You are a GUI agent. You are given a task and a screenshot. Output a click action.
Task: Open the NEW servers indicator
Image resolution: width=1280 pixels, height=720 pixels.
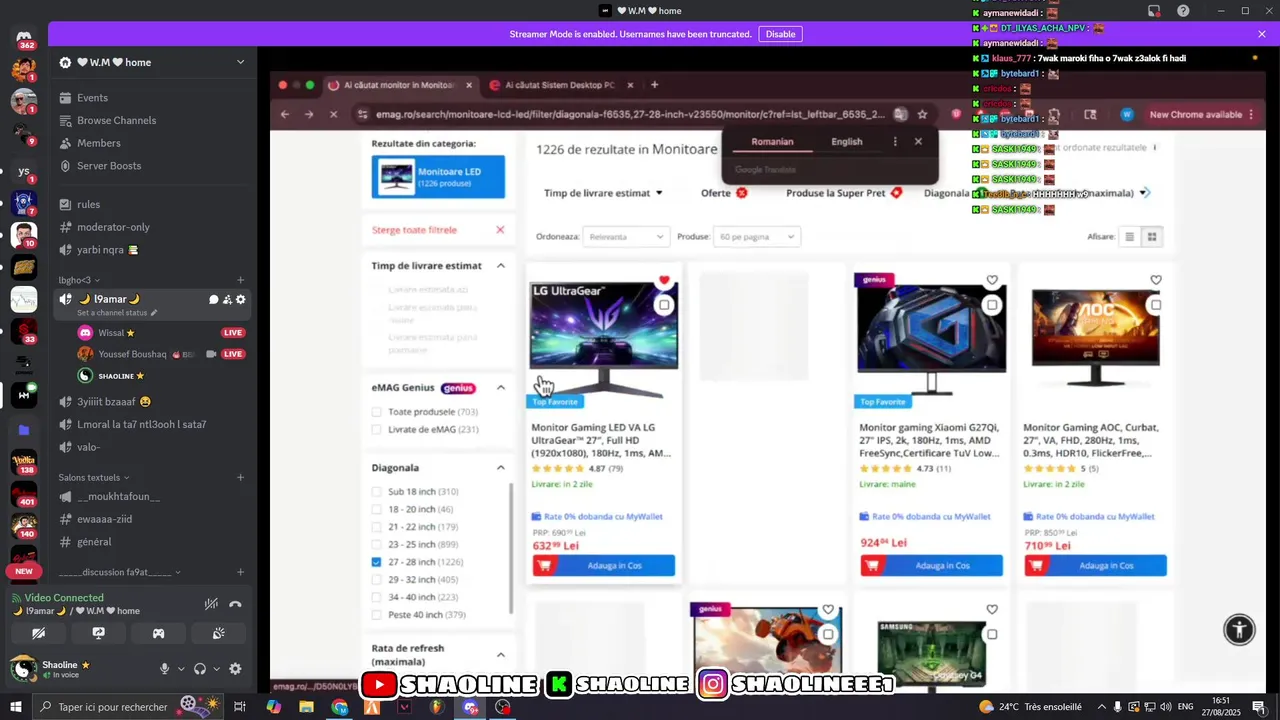[x=24, y=571]
